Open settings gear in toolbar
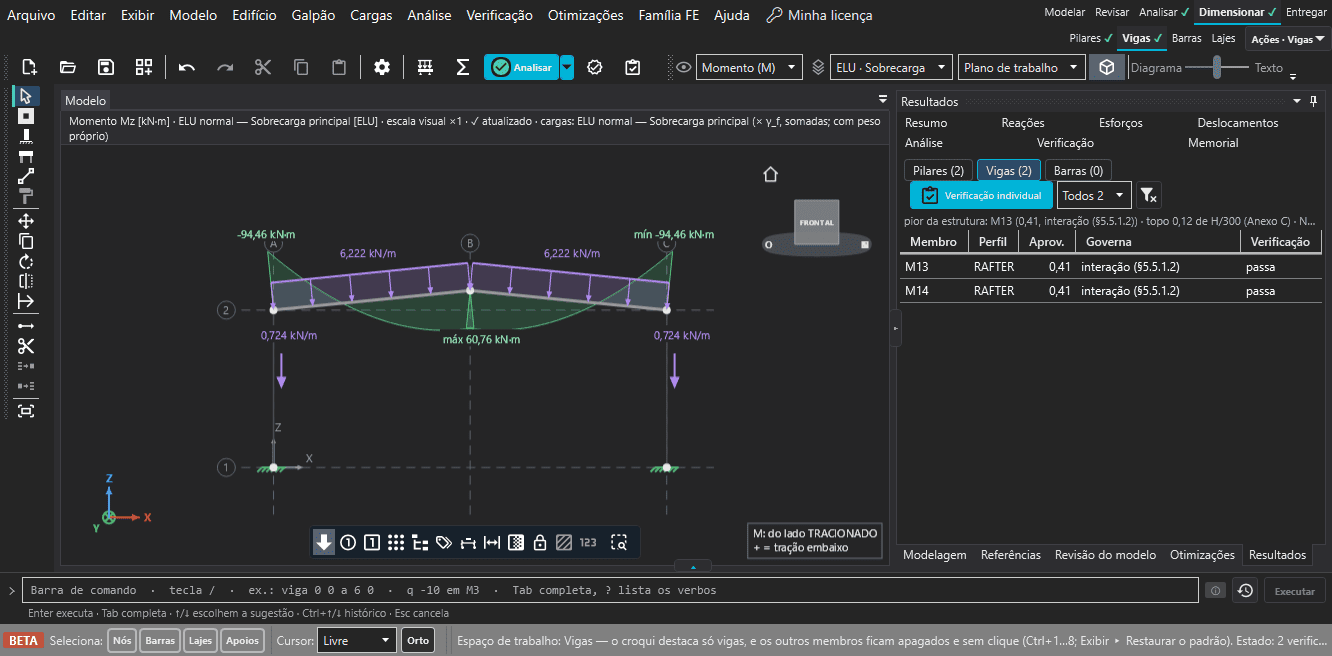The height and width of the screenshot is (656, 1332). (x=382, y=67)
